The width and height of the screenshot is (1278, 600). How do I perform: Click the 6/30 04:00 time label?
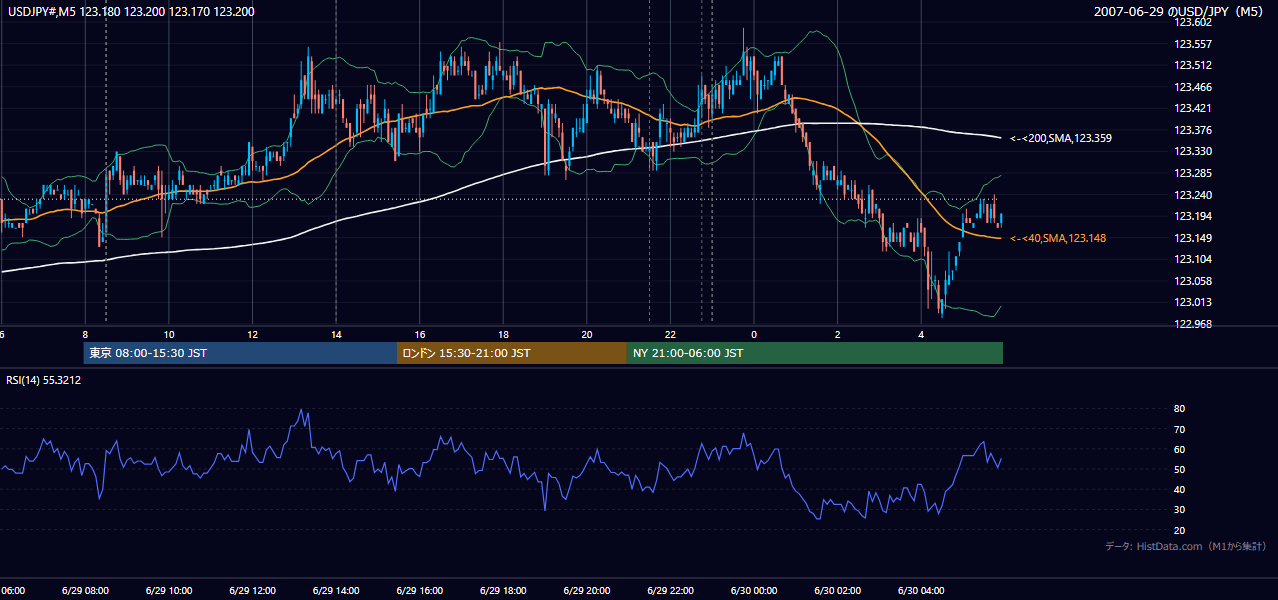click(x=920, y=590)
